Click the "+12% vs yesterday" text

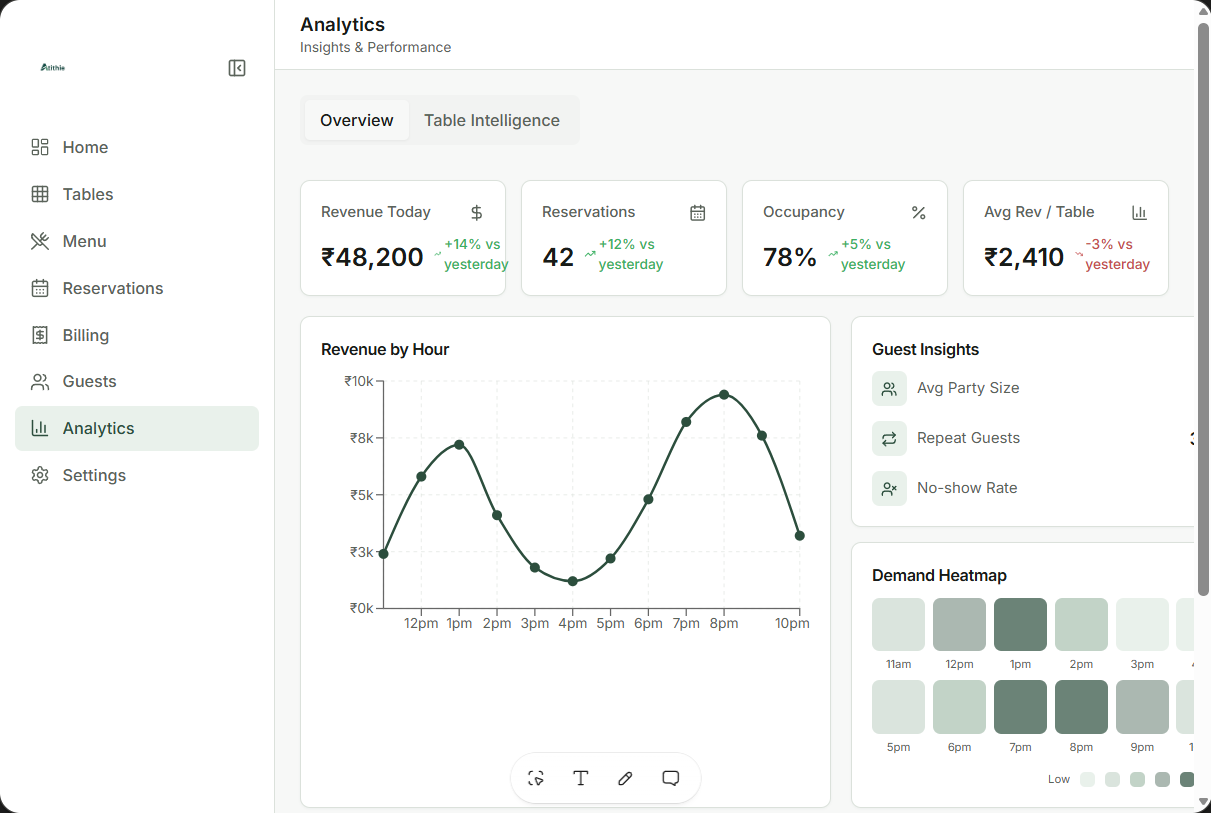tap(631, 254)
